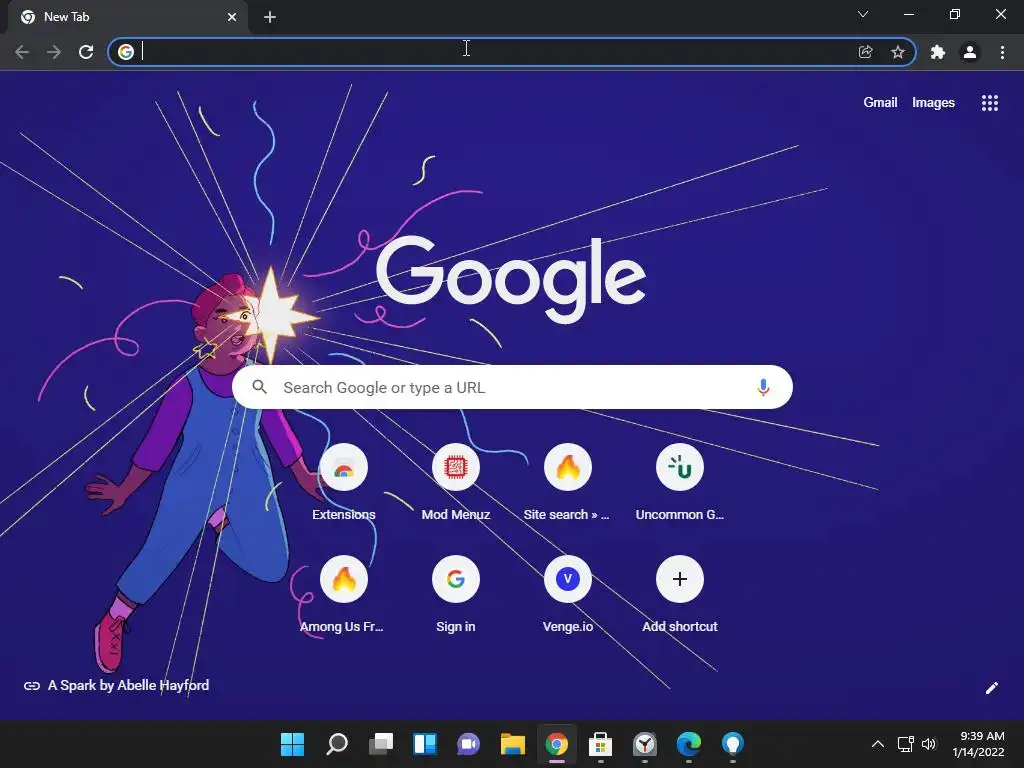Click the back navigation arrow
Screen dimensions: 1024x768
(22, 52)
